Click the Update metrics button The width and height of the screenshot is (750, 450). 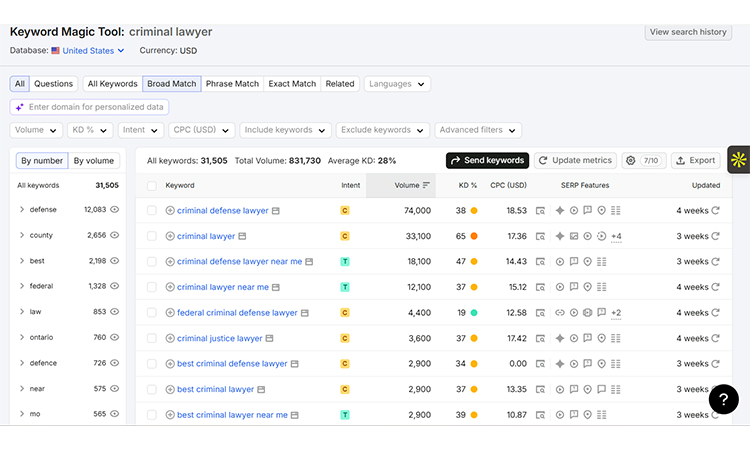click(575, 161)
